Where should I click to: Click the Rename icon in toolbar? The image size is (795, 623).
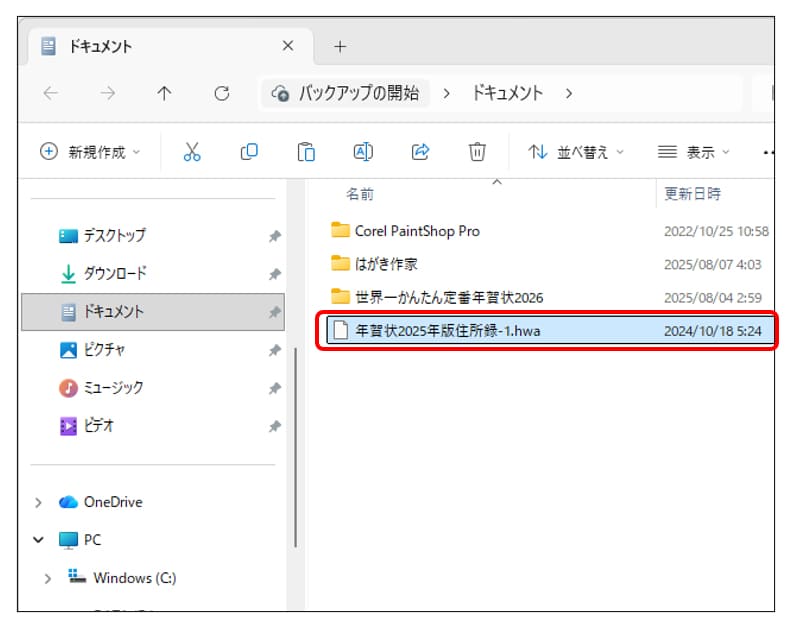363,152
